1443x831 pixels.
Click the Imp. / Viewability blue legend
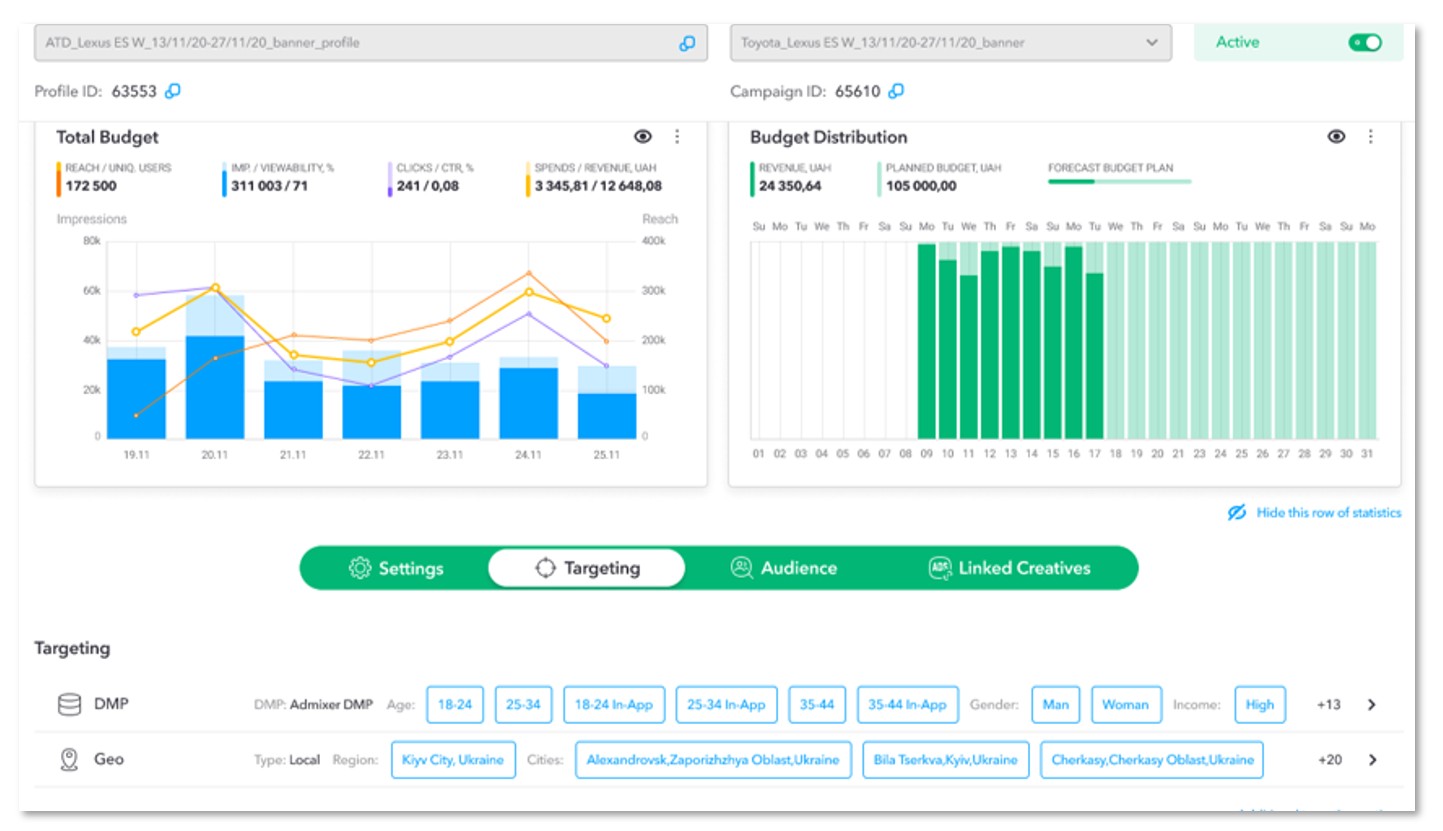coord(224,178)
